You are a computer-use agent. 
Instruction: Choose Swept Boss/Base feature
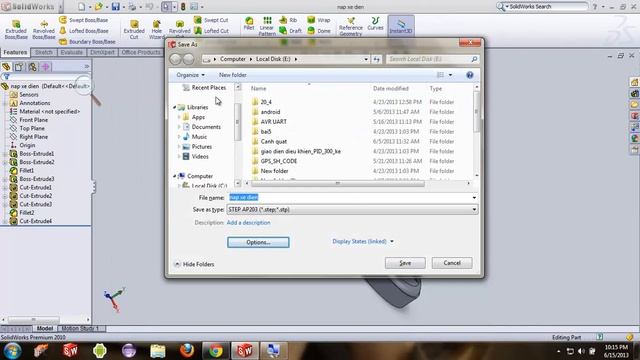pos(84,20)
